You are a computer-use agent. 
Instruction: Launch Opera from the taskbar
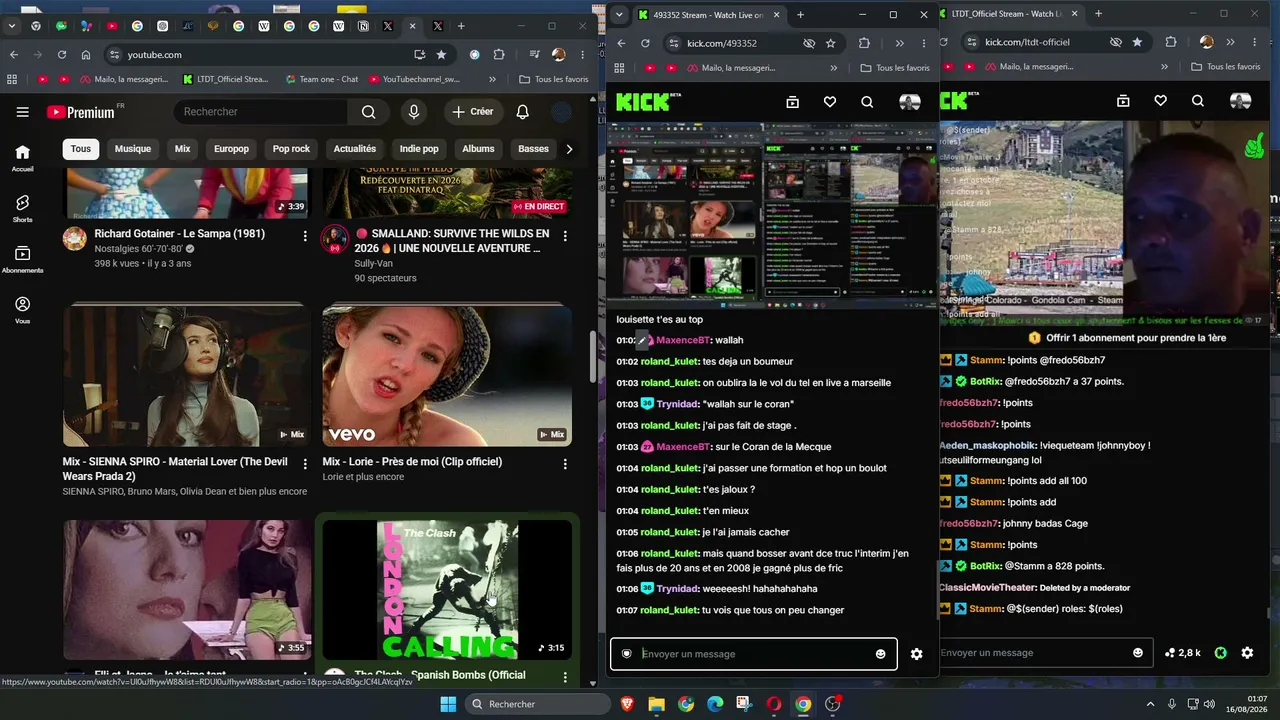pyautogui.click(x=773, y=704)
